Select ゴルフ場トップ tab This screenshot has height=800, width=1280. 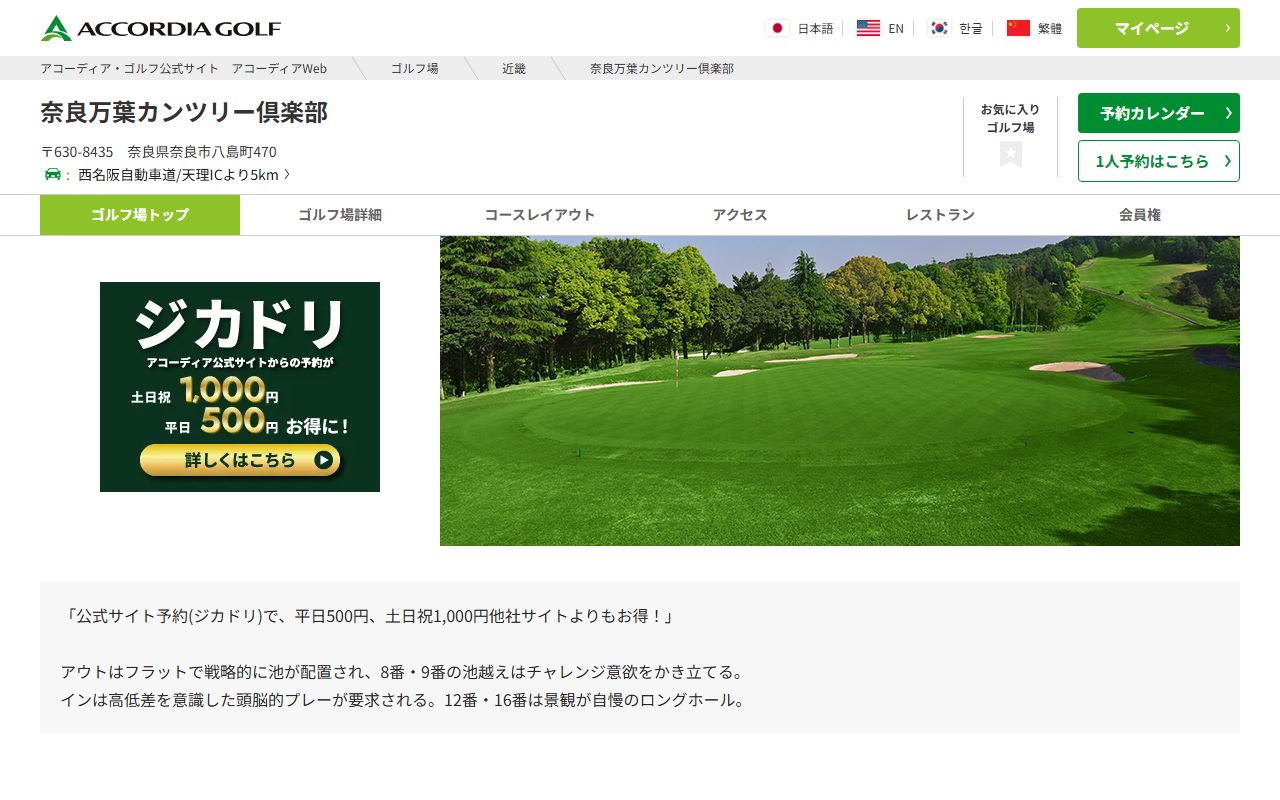tap(140, 215)
